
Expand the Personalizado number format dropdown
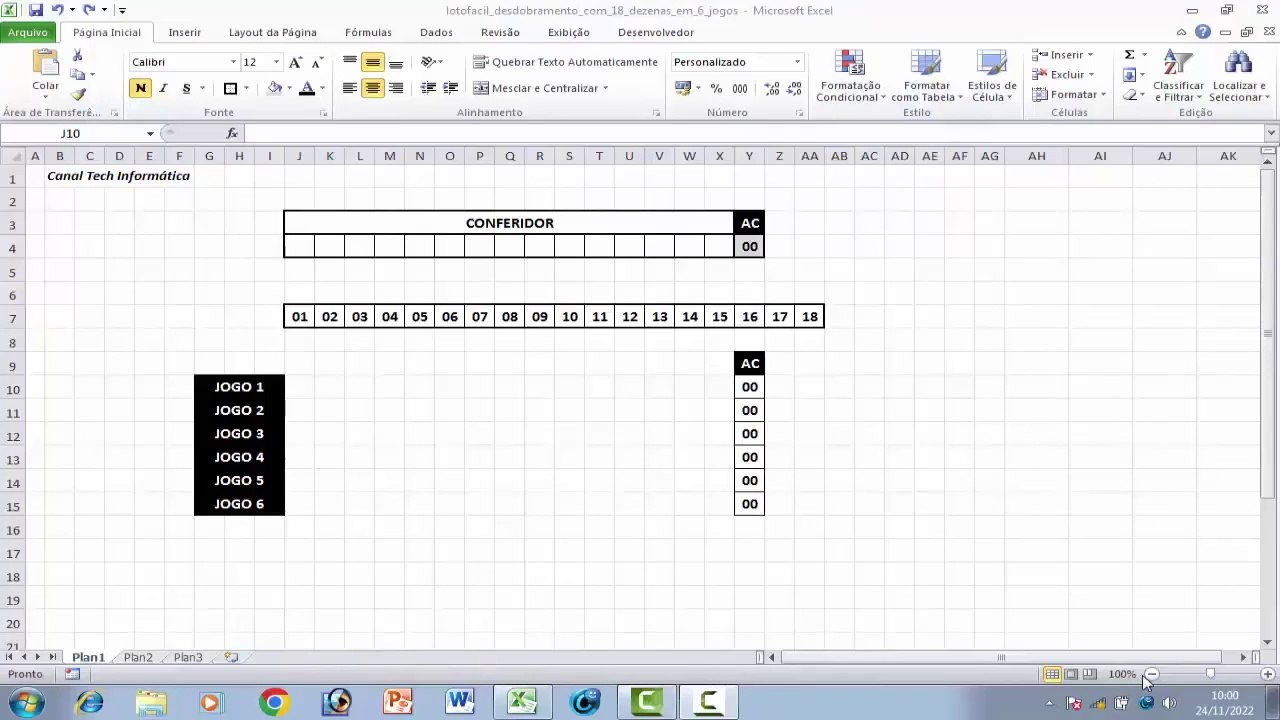click(x=797, y=62)
